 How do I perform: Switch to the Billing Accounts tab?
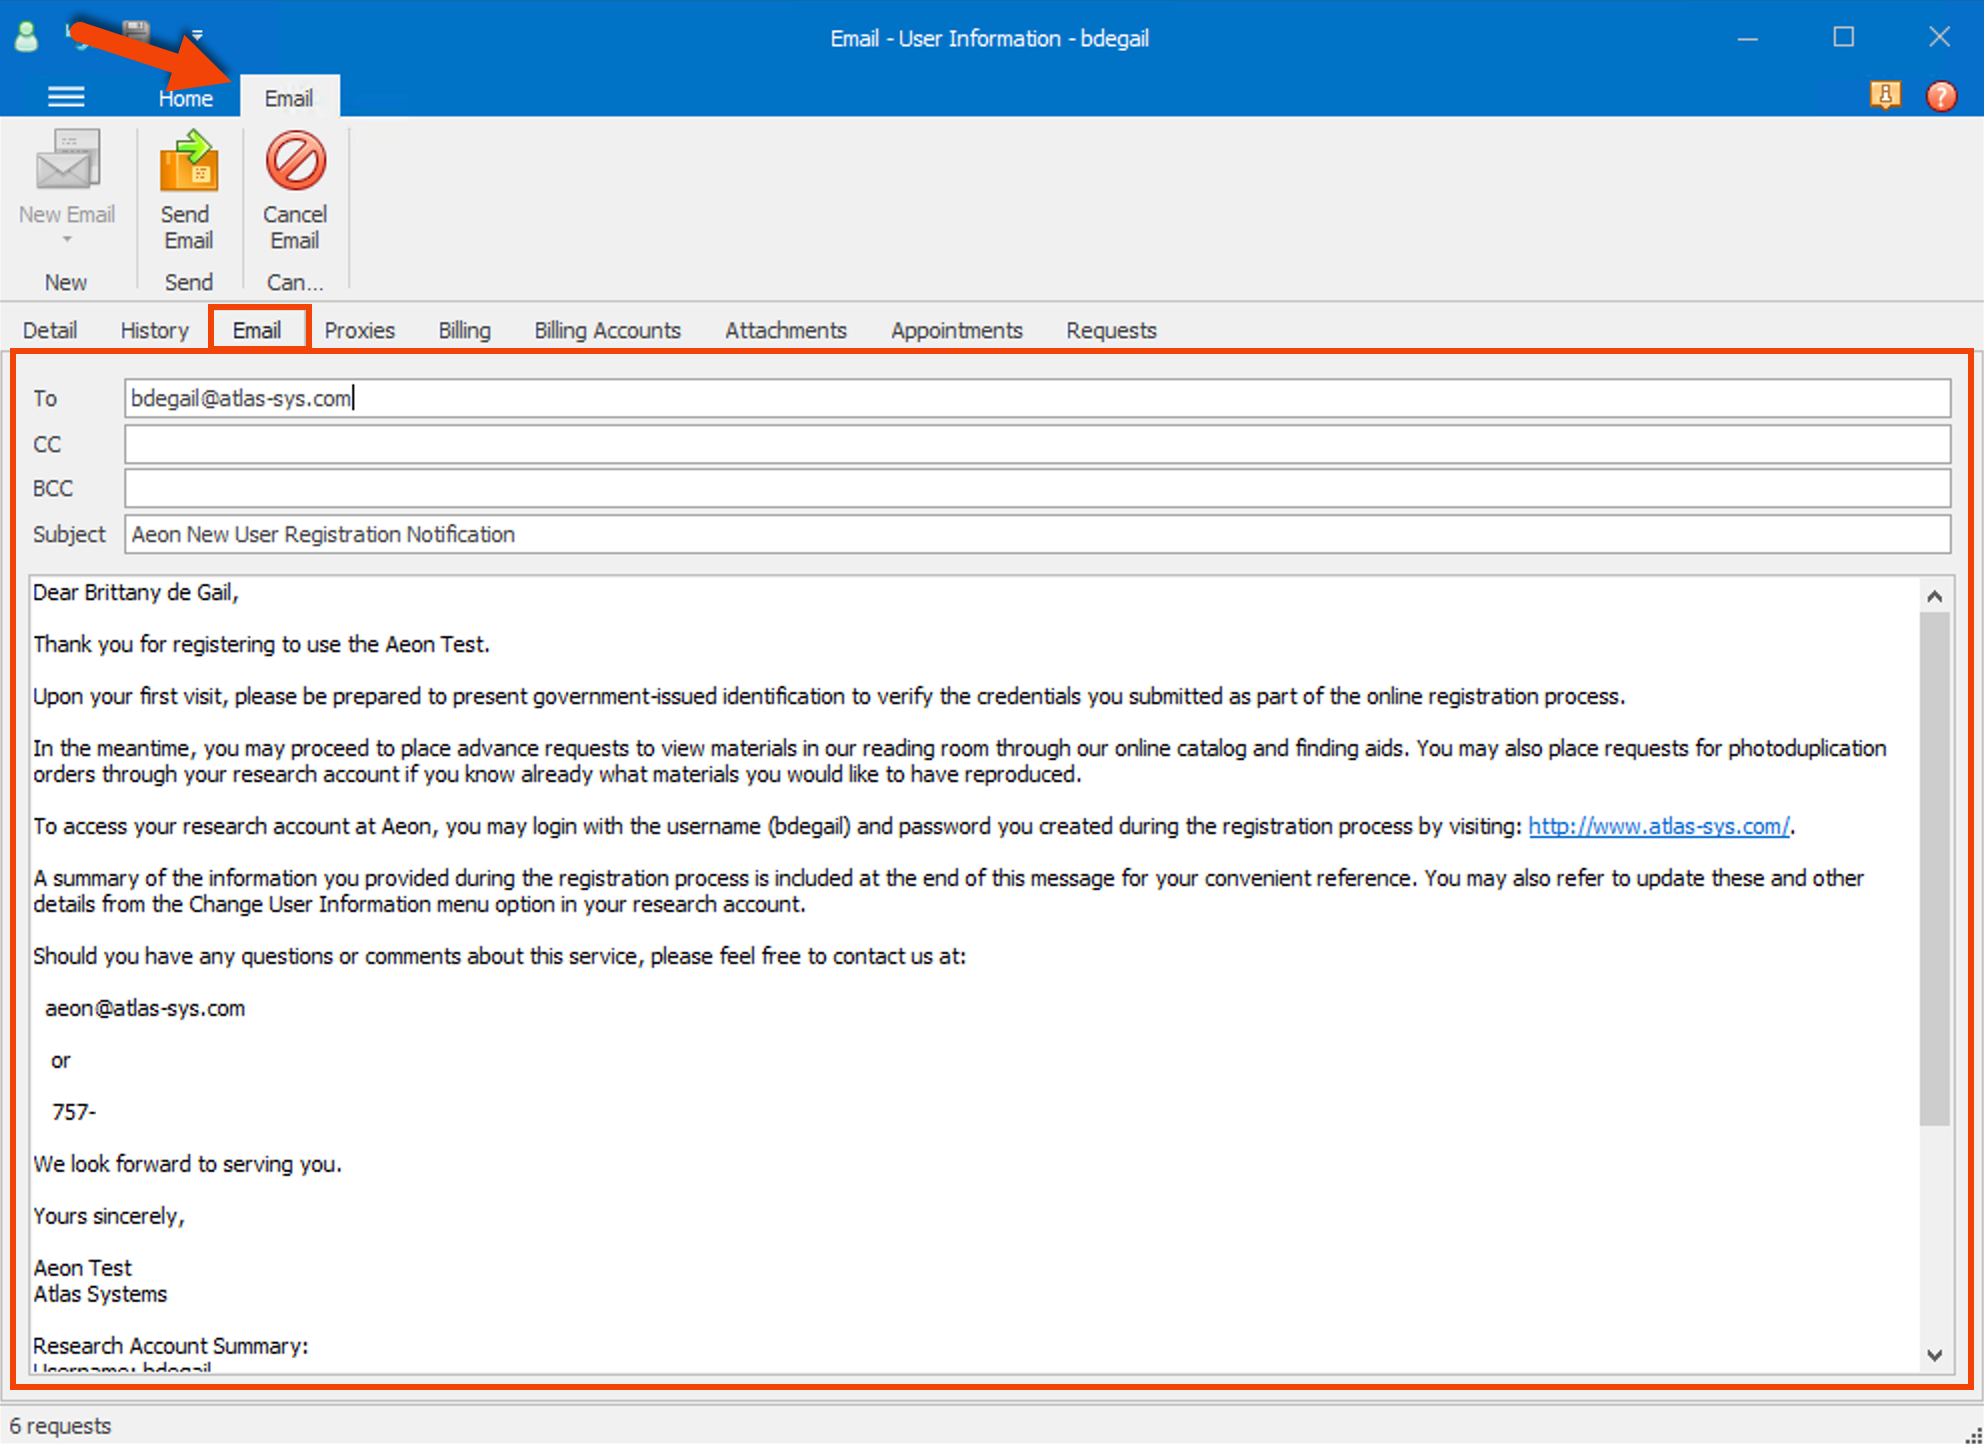tap(607, 330)
